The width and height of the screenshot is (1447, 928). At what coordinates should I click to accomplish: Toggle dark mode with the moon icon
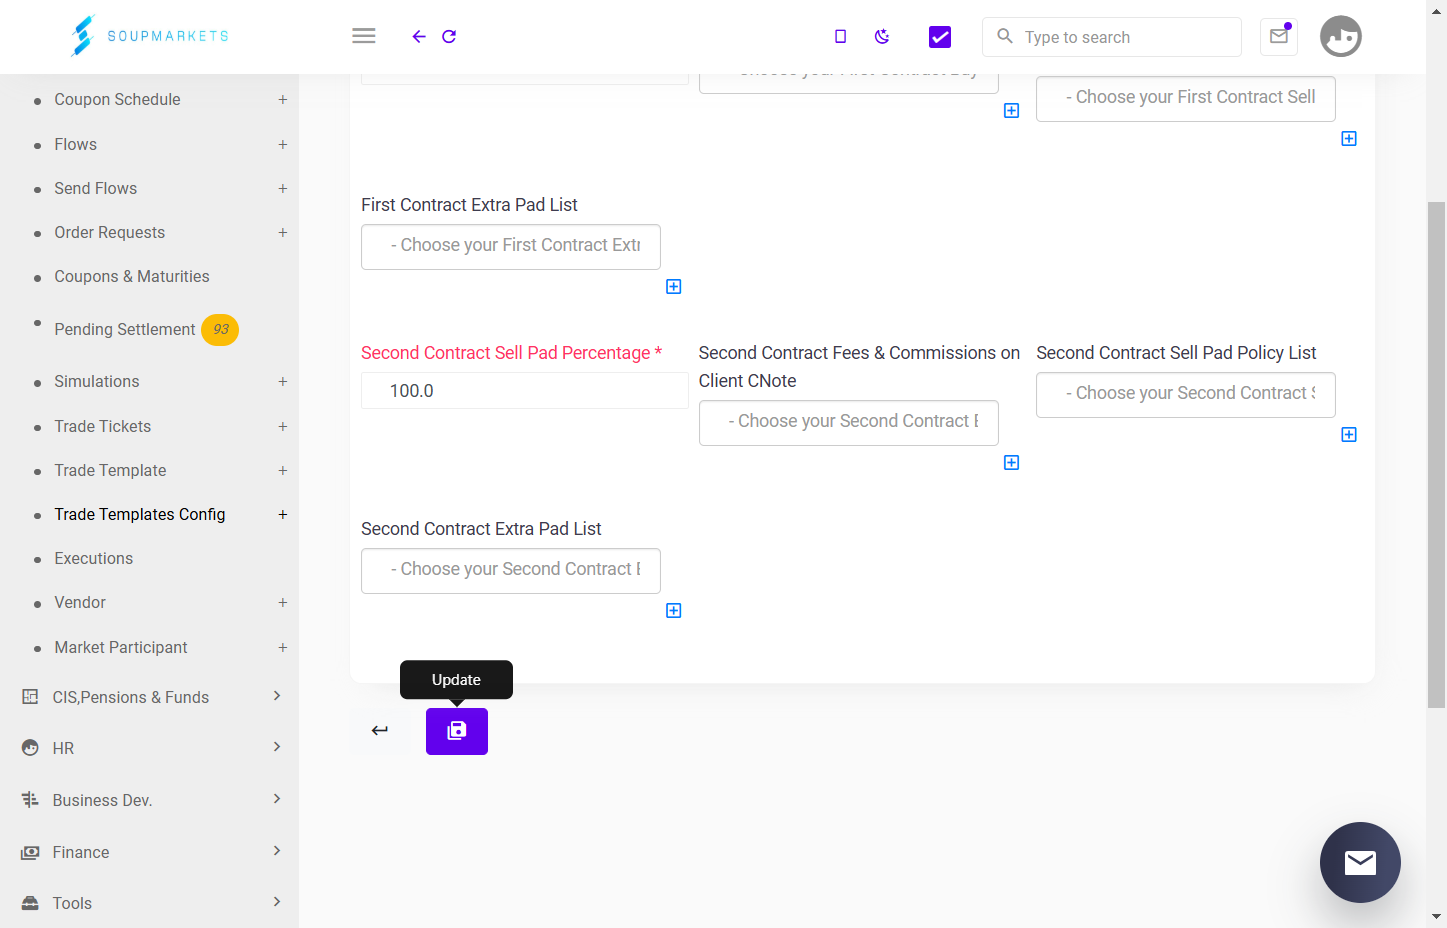(882, 37)
